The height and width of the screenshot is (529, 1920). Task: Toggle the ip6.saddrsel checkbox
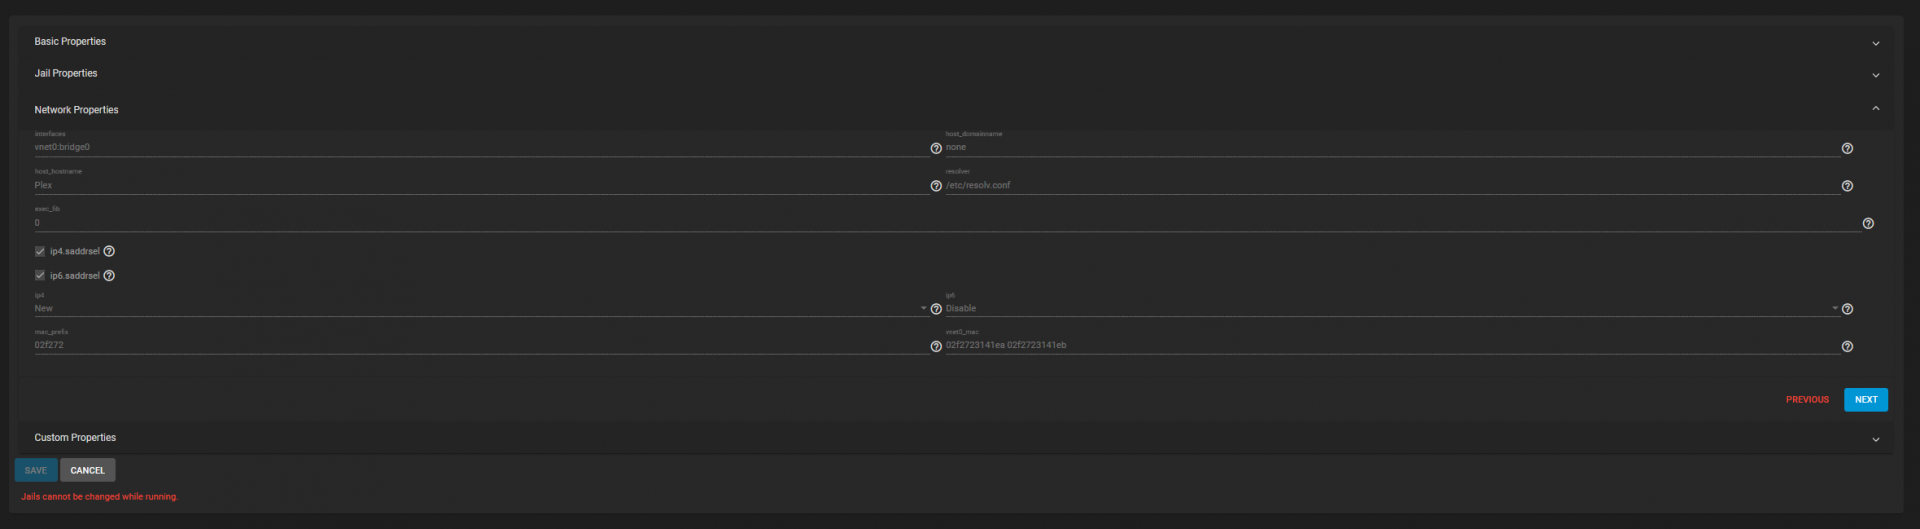coord(40,276)
